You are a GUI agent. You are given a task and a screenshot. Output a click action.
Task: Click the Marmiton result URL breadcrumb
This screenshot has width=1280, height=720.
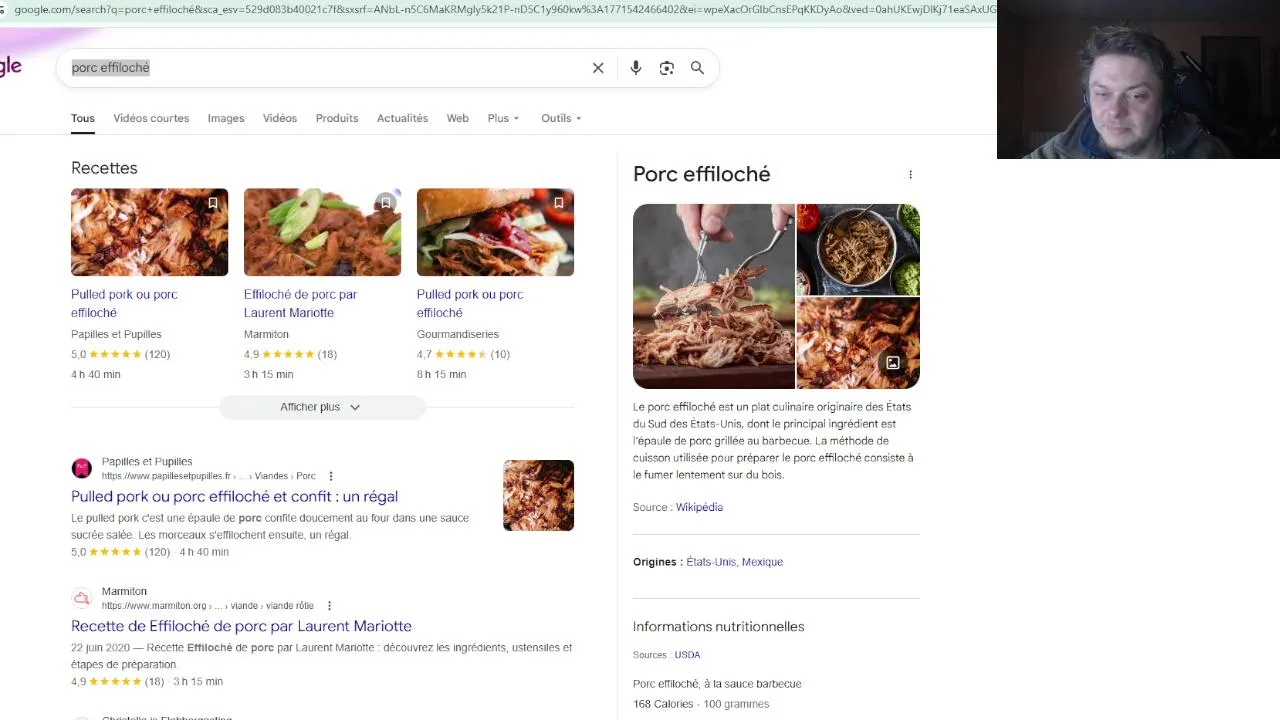point(207,606)
